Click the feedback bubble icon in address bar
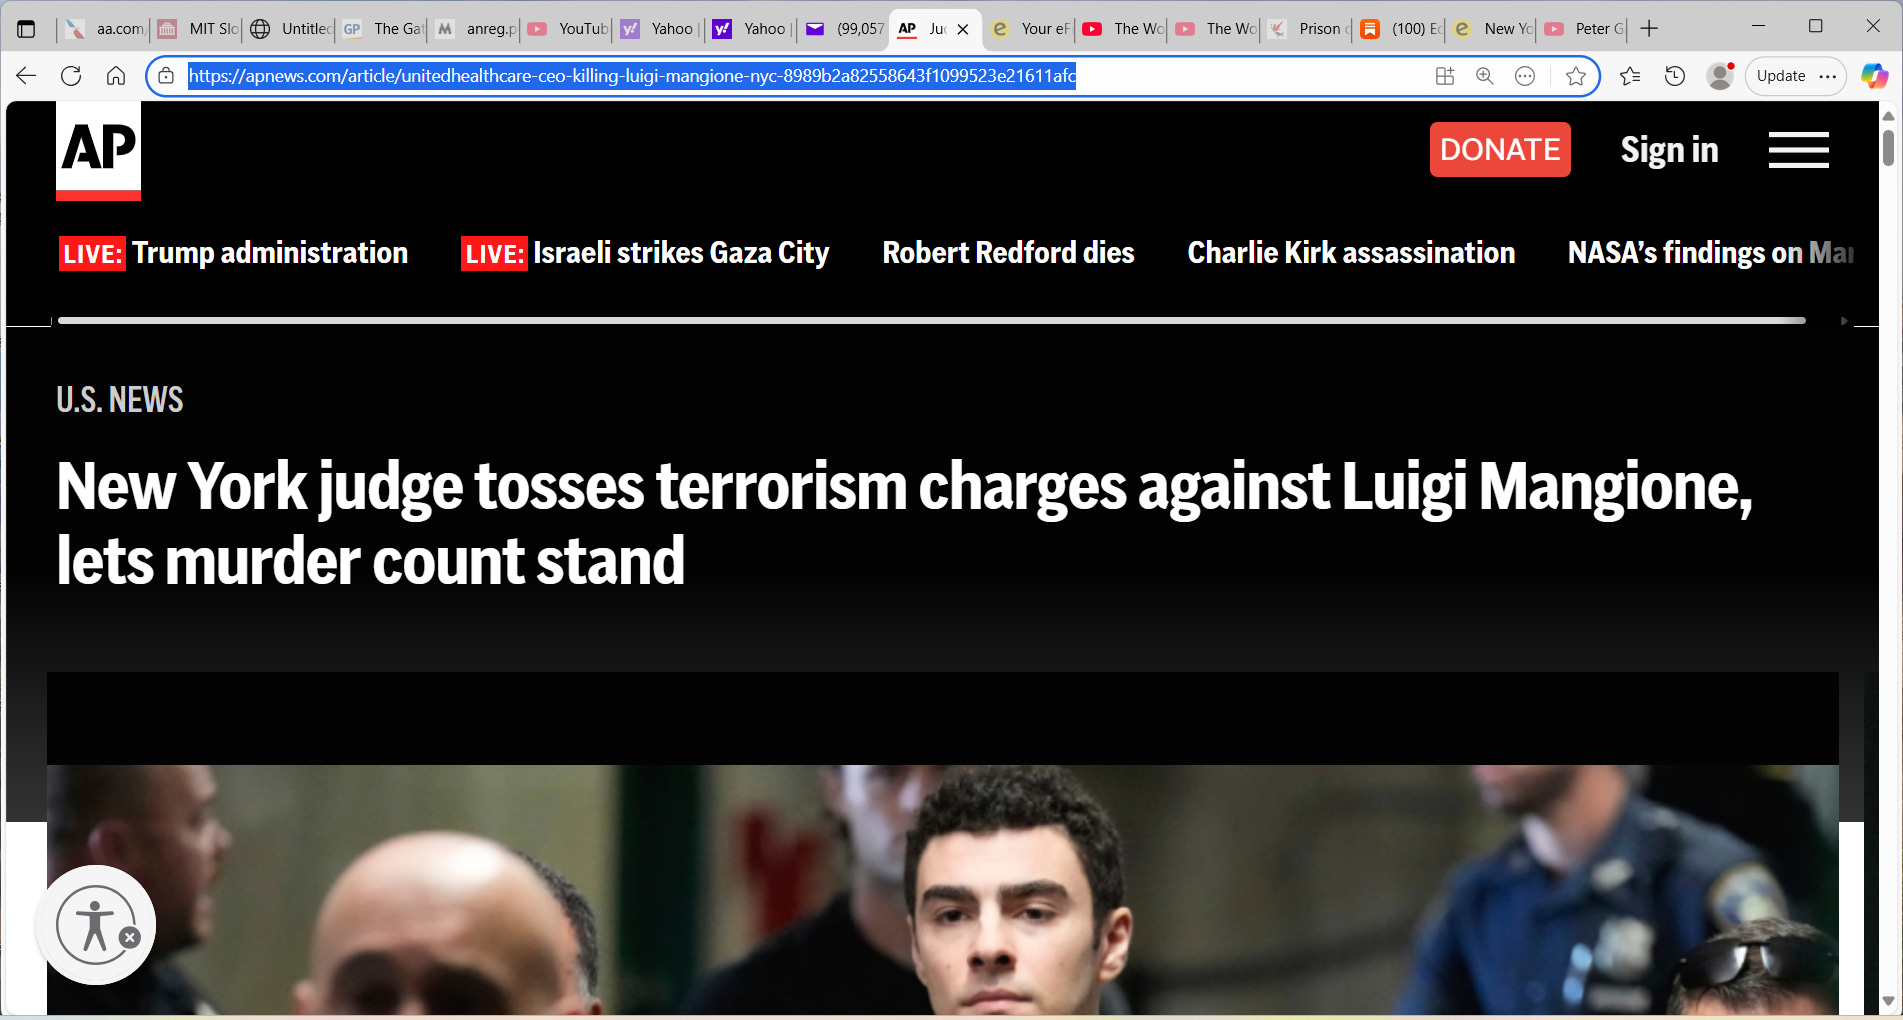Viewport: 1903px width, 1020px height. (x=1525, y=76)
